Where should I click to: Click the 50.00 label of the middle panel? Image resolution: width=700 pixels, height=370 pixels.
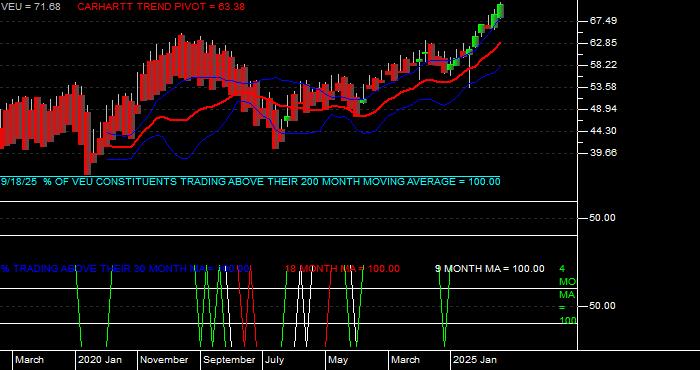coord(603,218)
